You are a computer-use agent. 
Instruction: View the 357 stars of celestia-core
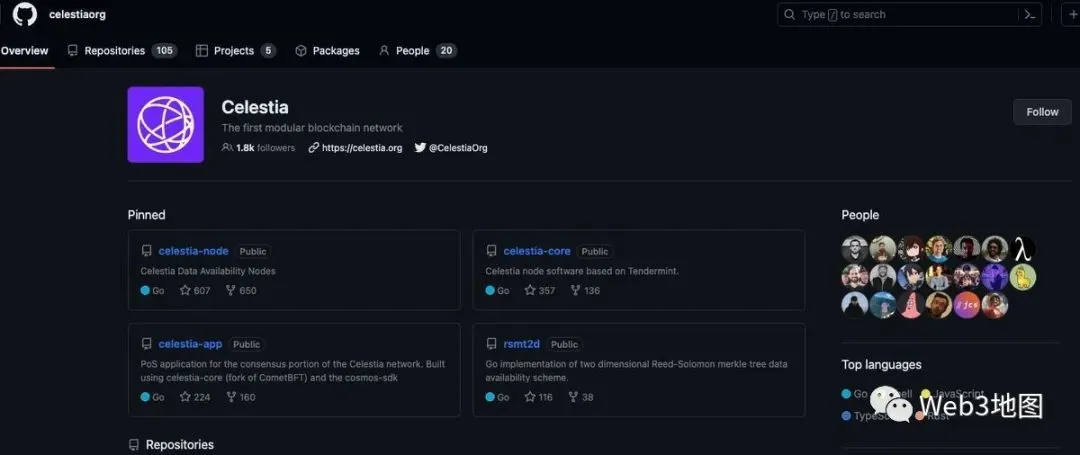(x=540, y=290)
